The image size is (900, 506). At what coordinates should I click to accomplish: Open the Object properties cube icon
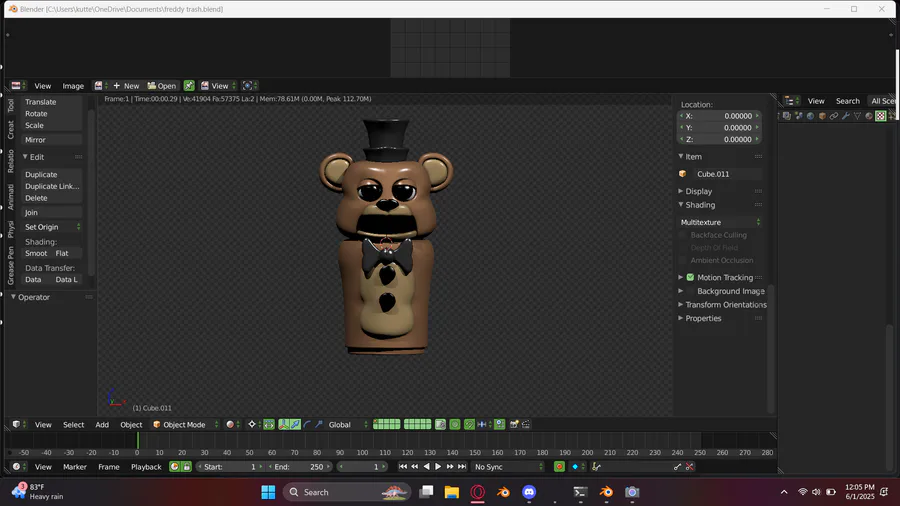click(x=822, y=116)
